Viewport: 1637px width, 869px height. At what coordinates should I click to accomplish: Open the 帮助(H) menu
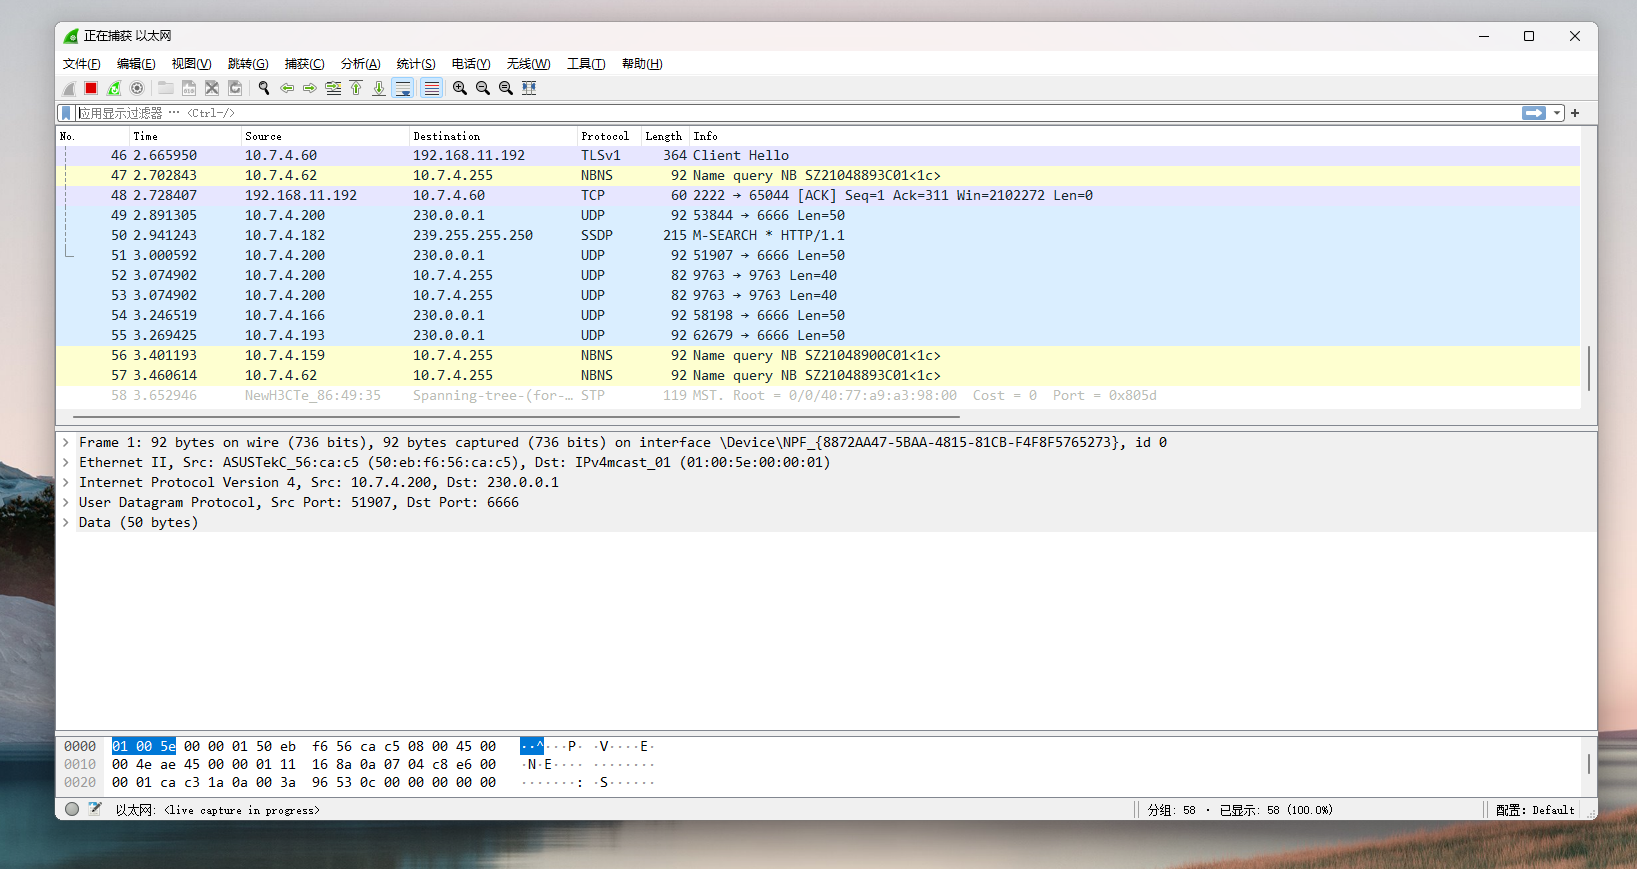[x=642, y=64]
